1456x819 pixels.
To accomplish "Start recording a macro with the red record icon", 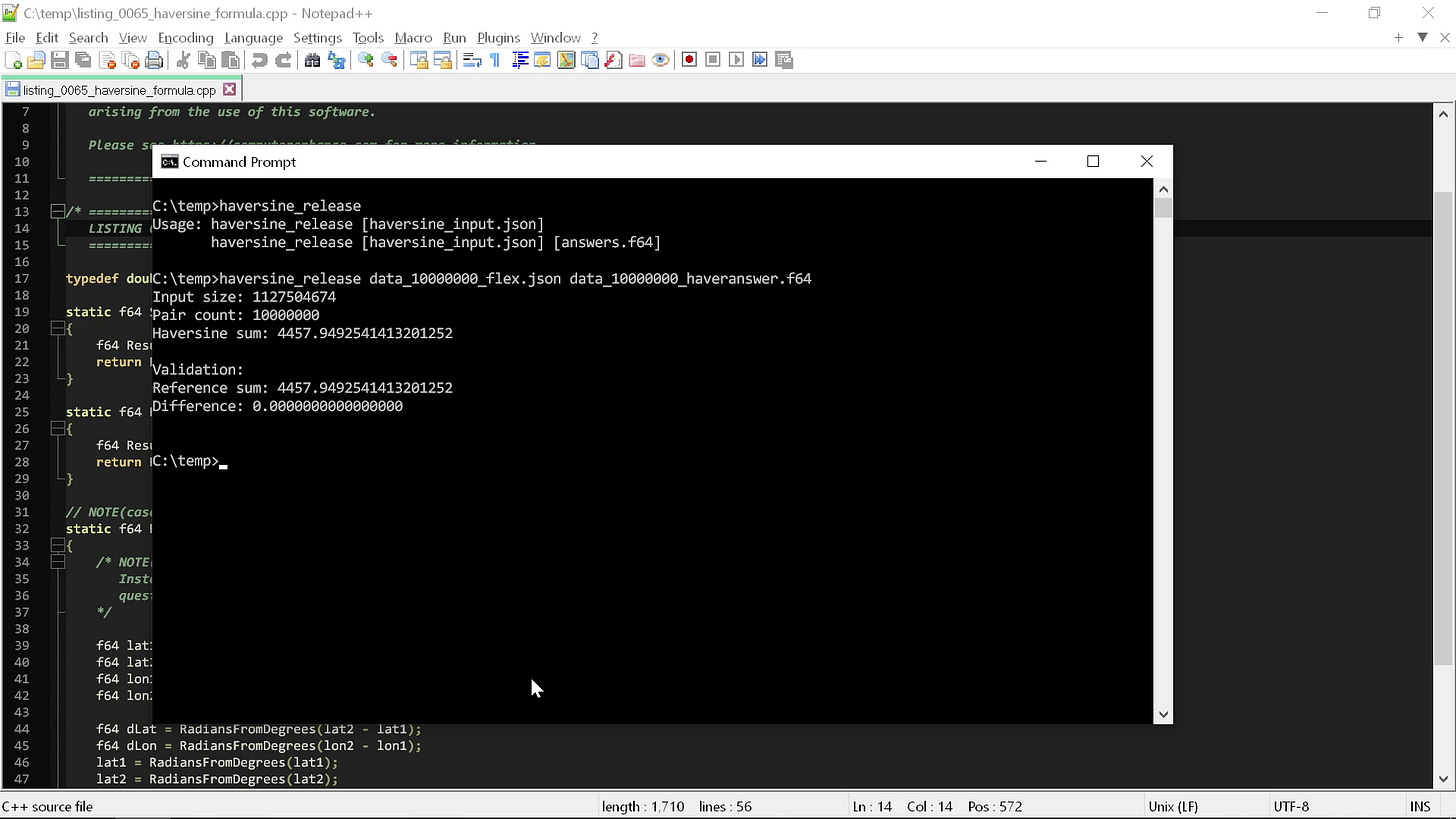I will (688, 60).
